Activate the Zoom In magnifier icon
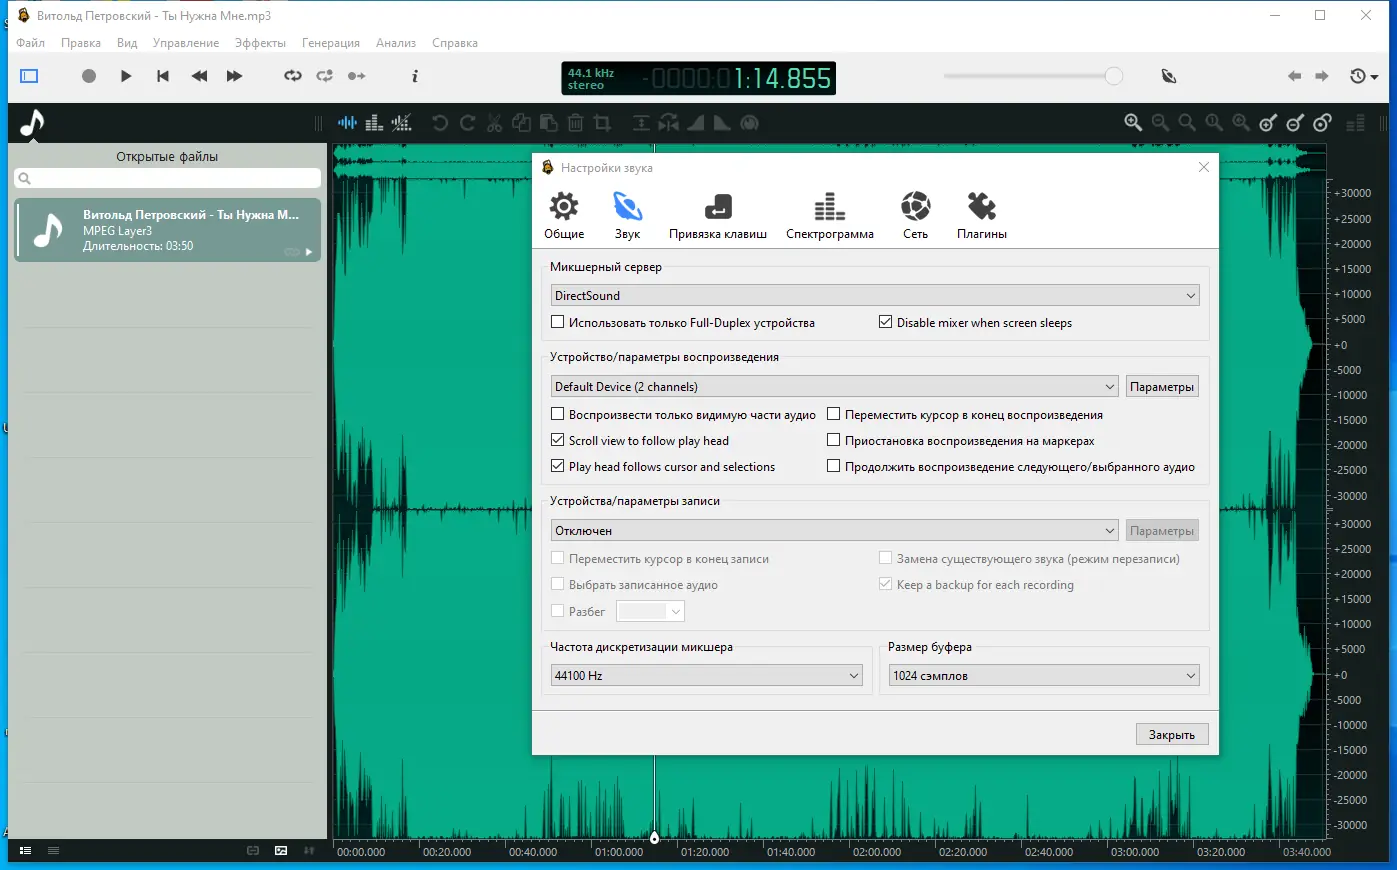1397x870 pixels. point(1133,122)
